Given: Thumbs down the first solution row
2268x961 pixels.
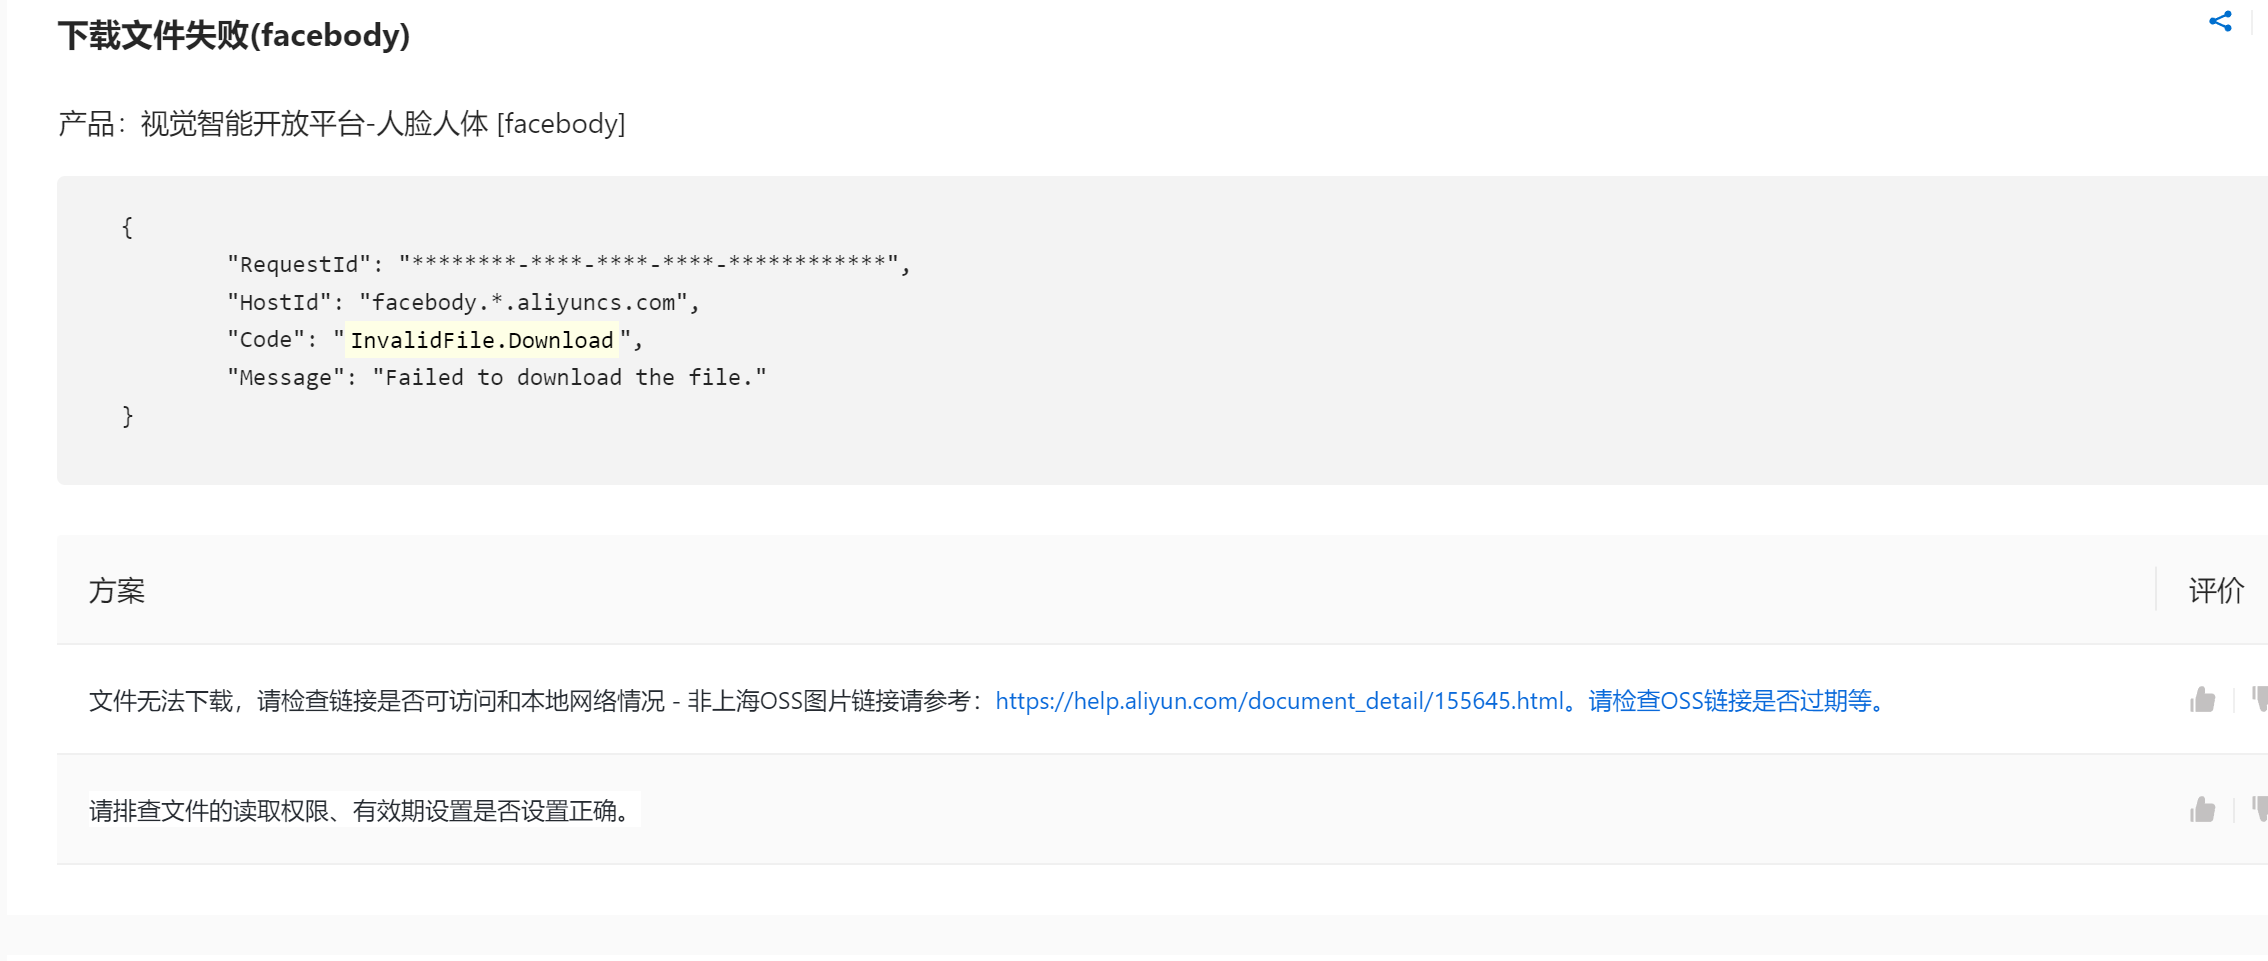Looking at the screenshot, I should [x=2260, y=700].
